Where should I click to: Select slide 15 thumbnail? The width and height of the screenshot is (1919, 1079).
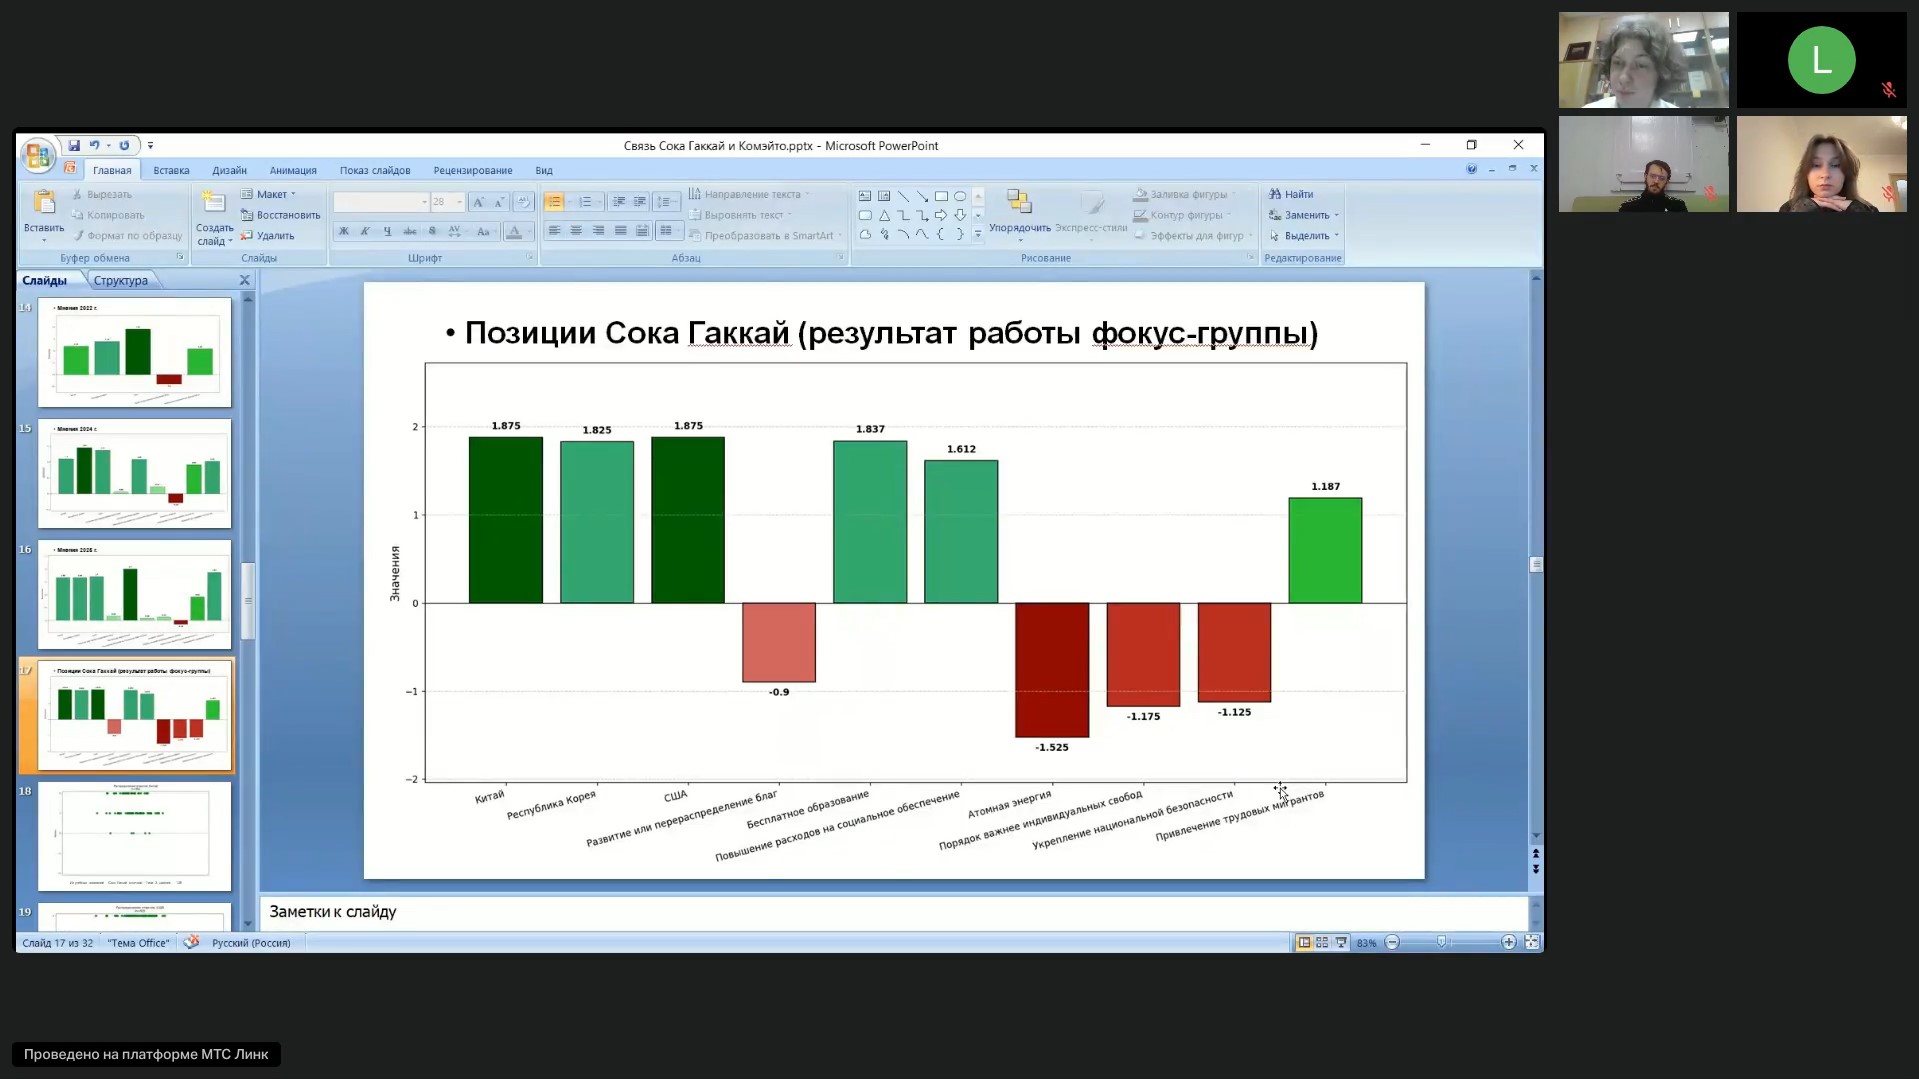tap(135, 473)
